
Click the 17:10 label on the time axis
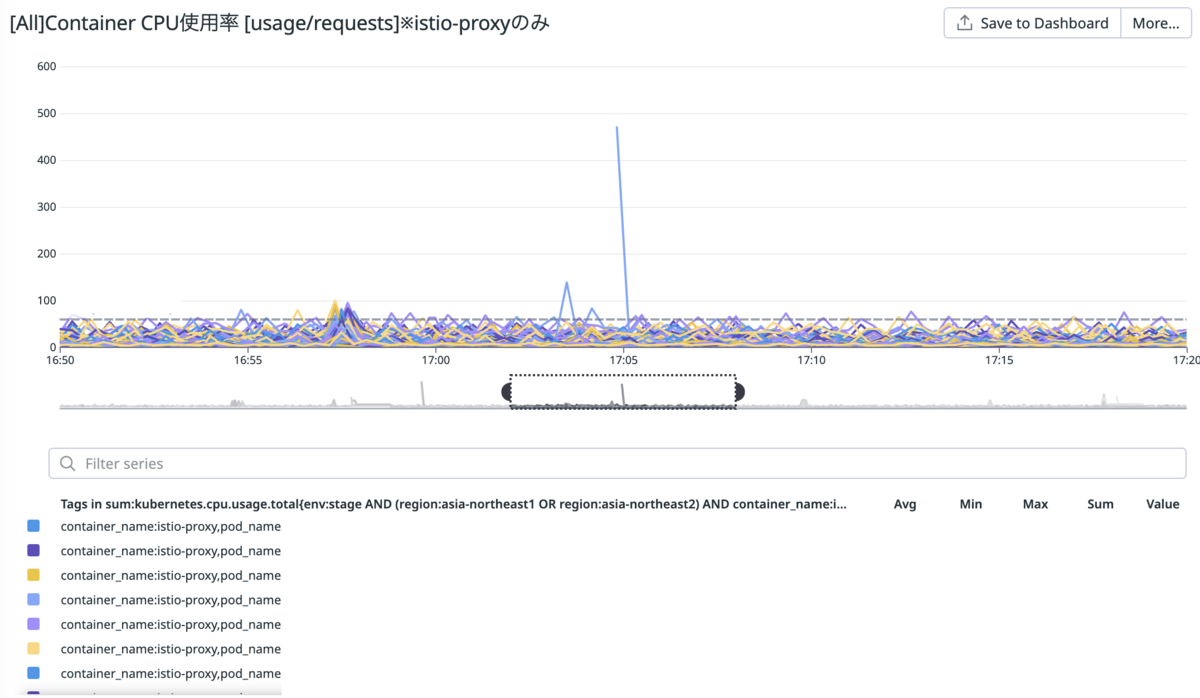(811, 360)
